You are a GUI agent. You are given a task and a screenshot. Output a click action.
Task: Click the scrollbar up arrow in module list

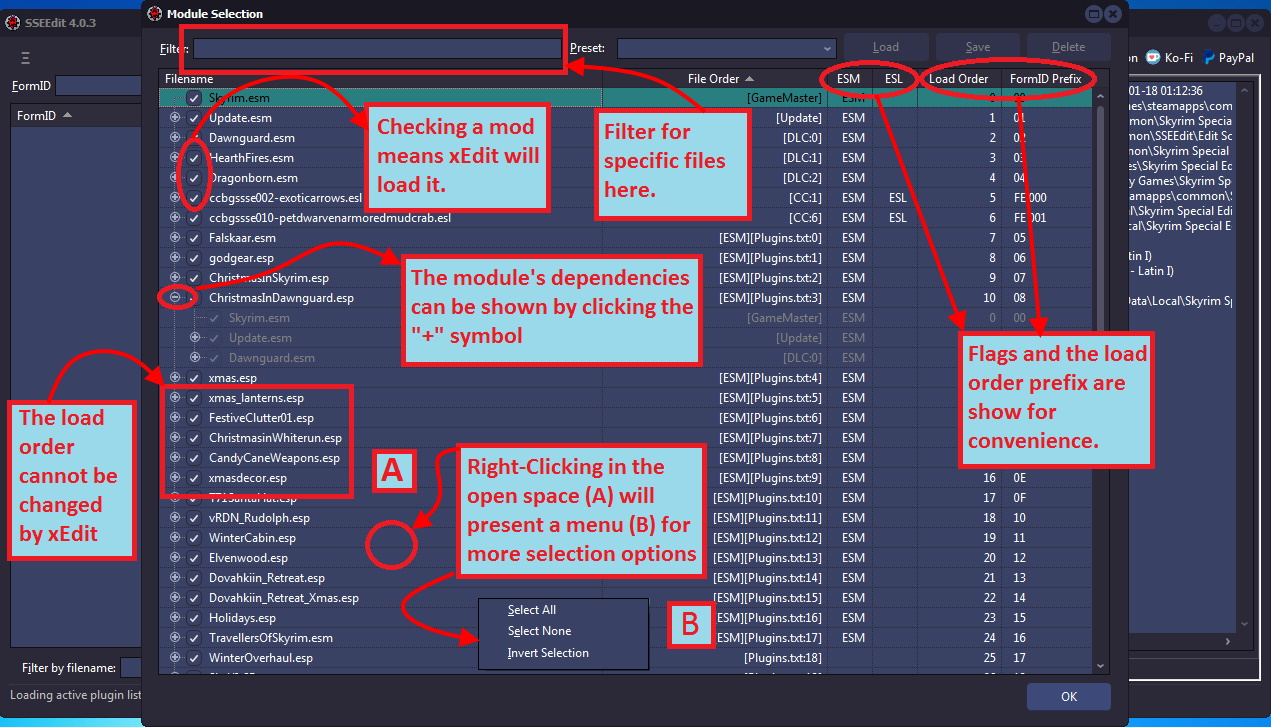coord(1101,96)
